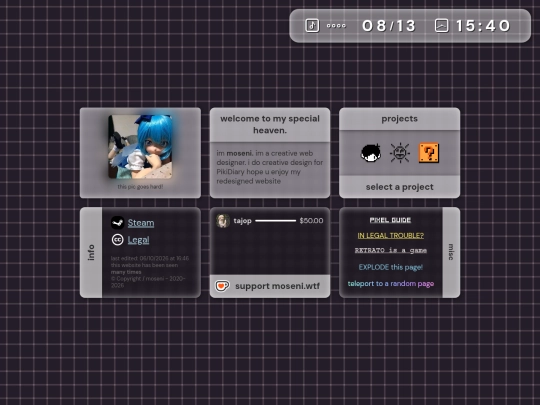Screen dimensions: 540x405
Task: Click the select a project label
Action: pyautogui.click(x=399, y=187)
